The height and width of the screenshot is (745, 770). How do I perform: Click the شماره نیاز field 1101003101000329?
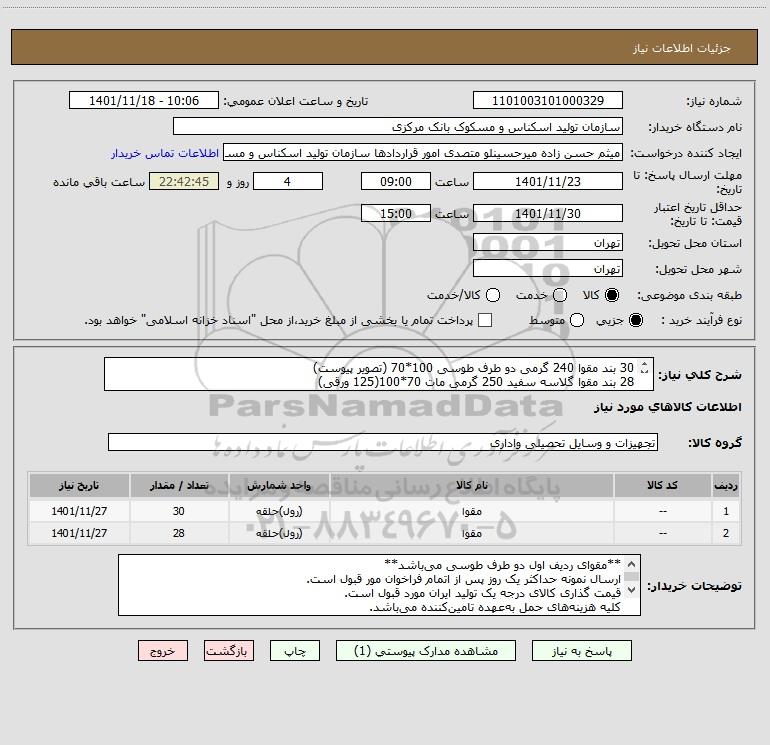[x=548, y=101]
